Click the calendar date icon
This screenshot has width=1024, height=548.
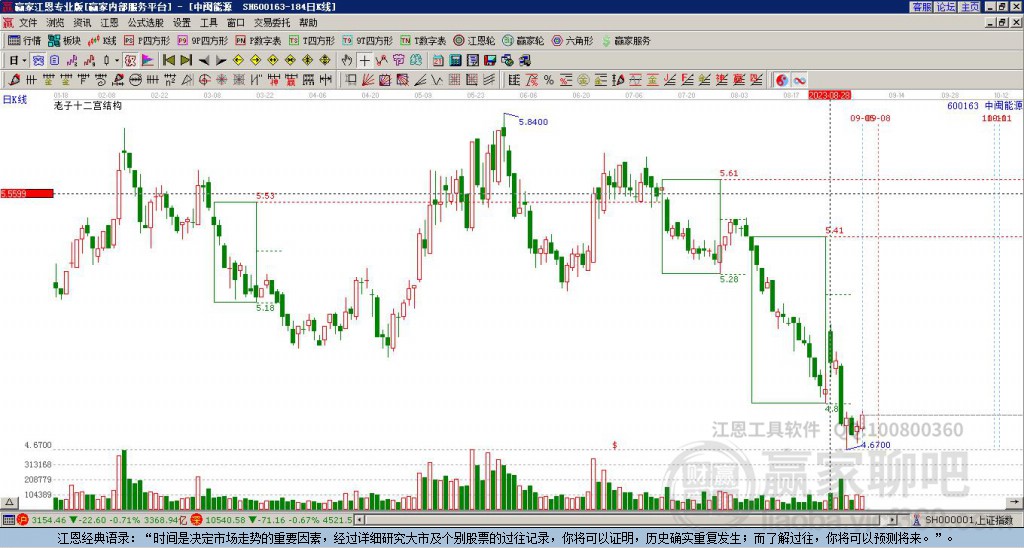pos(438,61)
